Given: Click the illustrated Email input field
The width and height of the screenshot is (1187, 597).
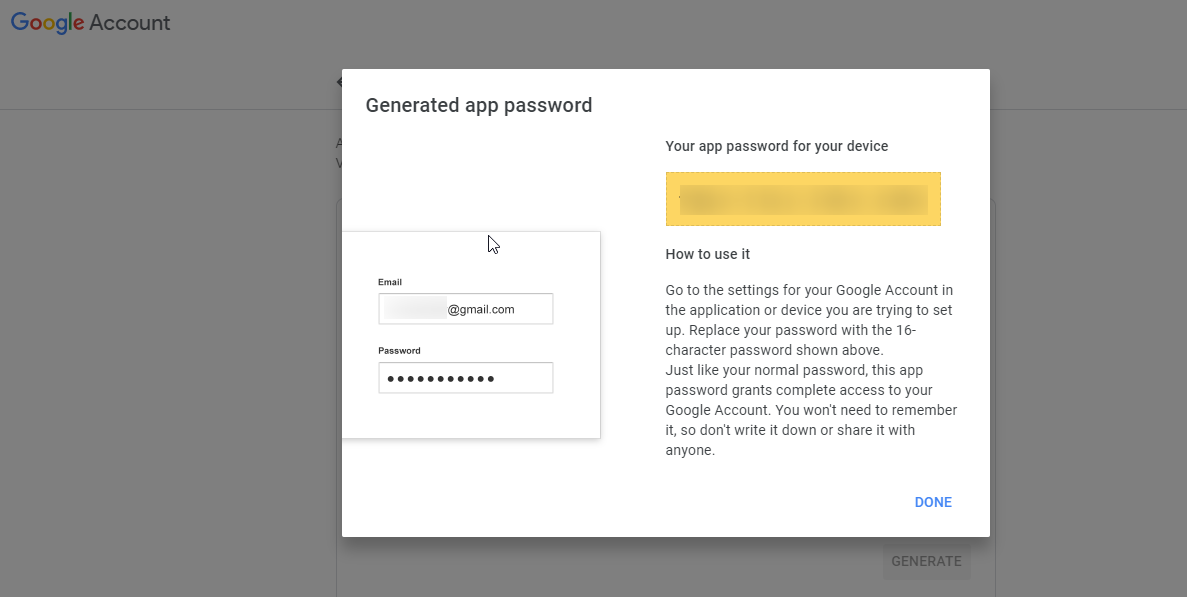Looking at the screenshot, I should (465, 309).
